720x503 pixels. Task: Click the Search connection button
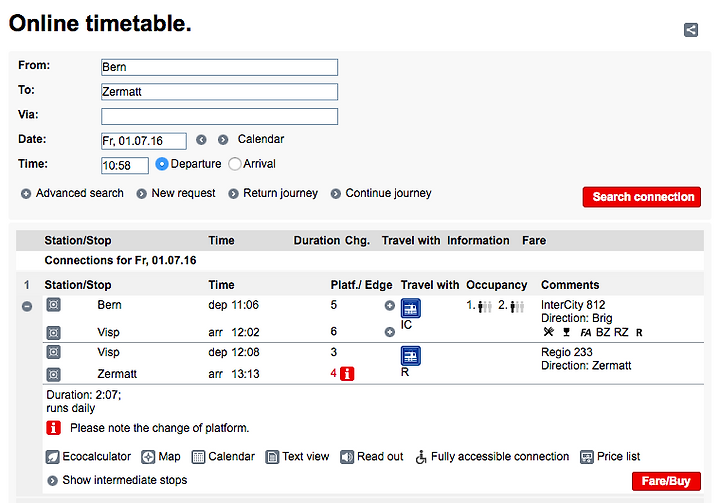click(641, 197)
